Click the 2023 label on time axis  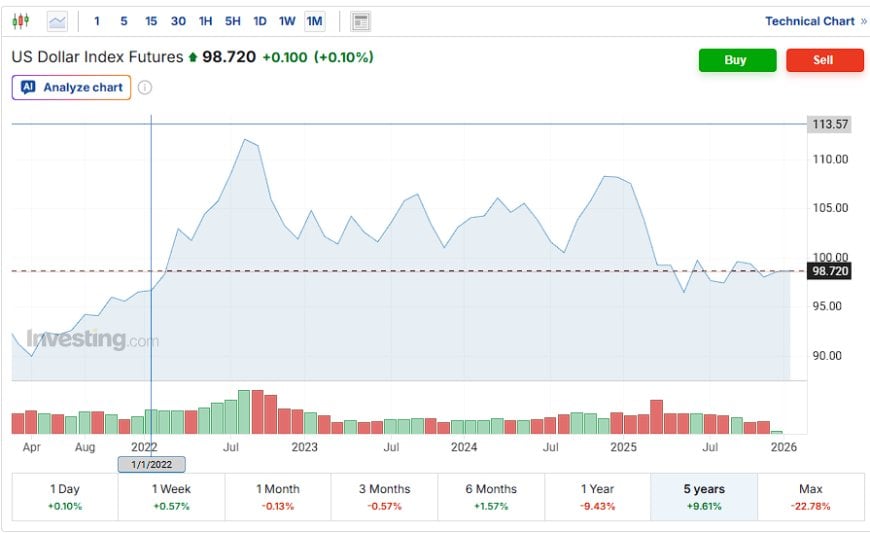click(305, 447)
